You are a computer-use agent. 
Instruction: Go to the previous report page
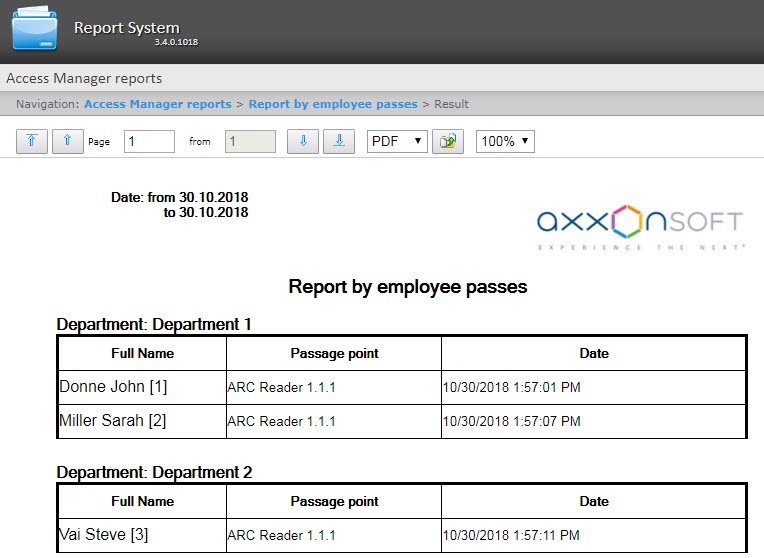coord(67,141)
